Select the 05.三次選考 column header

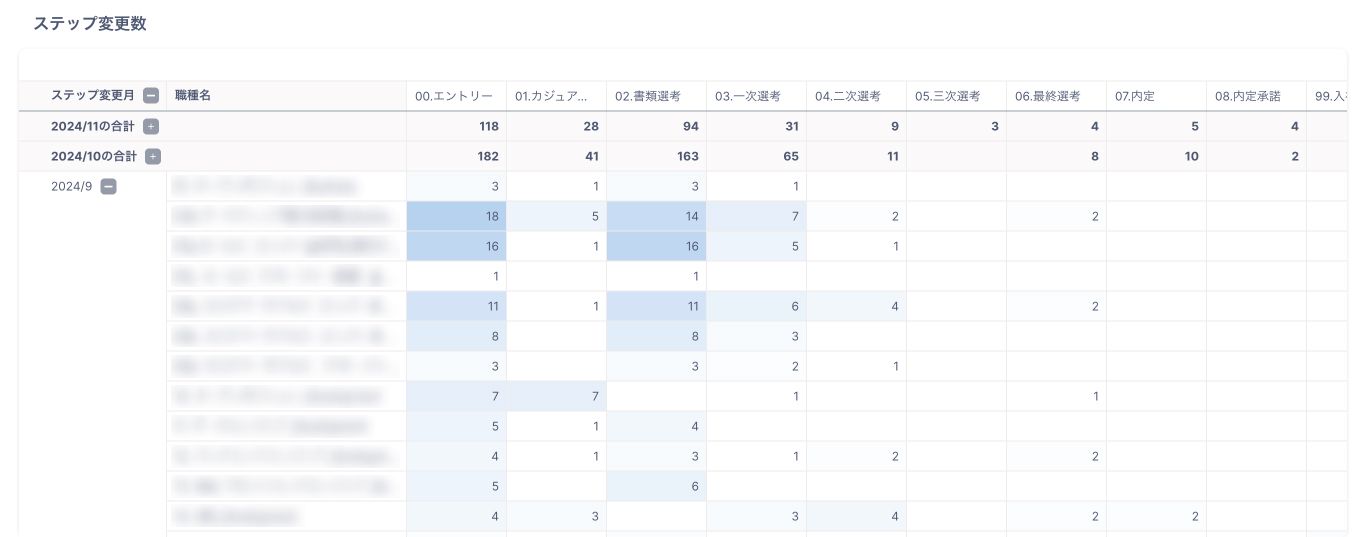[948, 96]
